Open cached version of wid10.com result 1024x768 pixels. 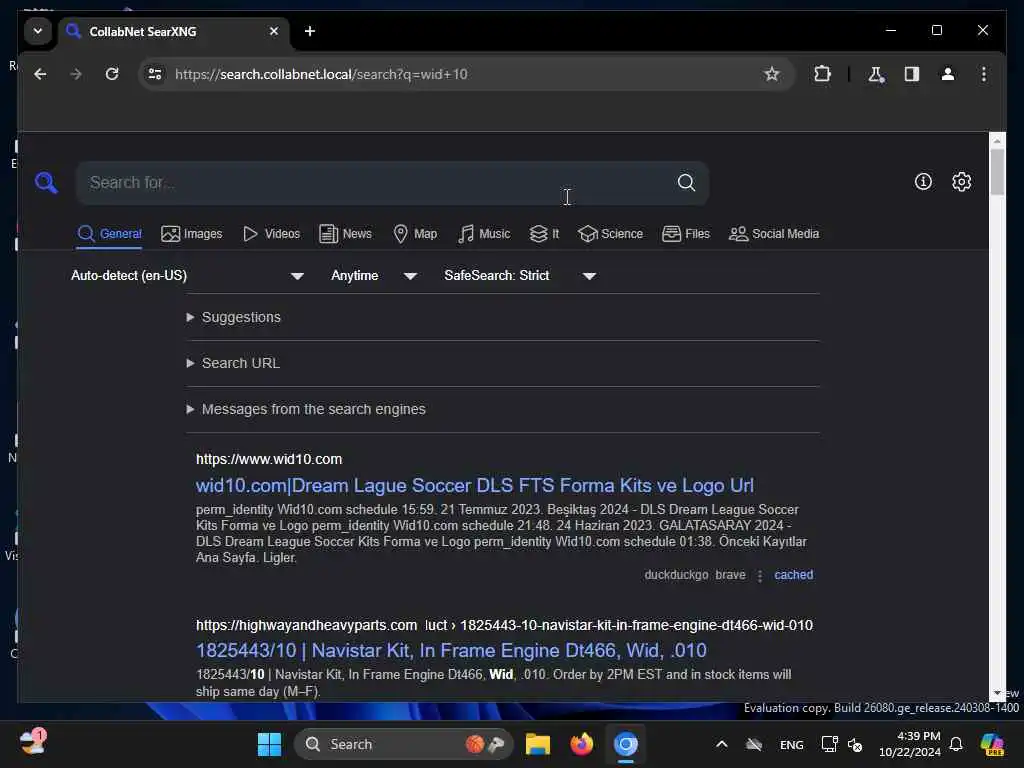(x=793, y=575)
